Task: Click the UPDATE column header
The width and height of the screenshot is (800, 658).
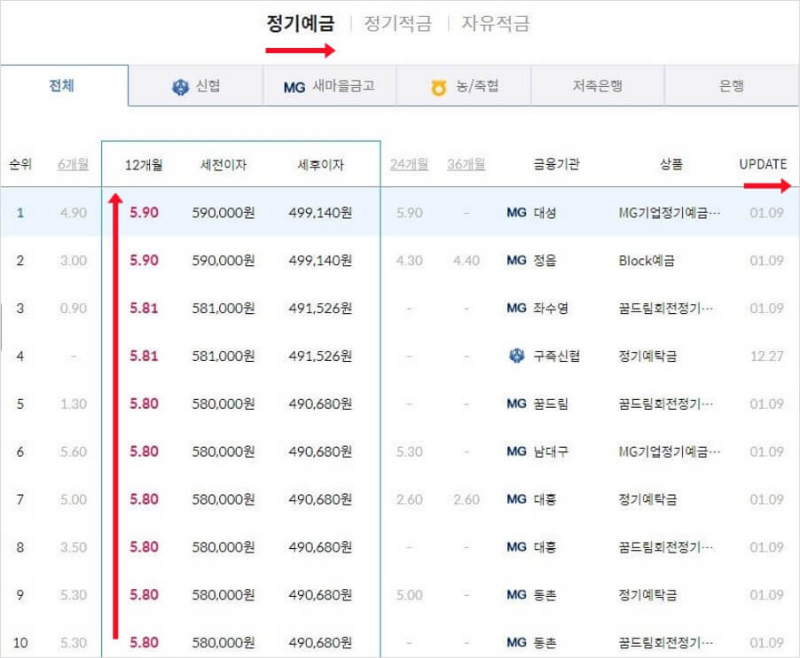Action: coord(763,164)
